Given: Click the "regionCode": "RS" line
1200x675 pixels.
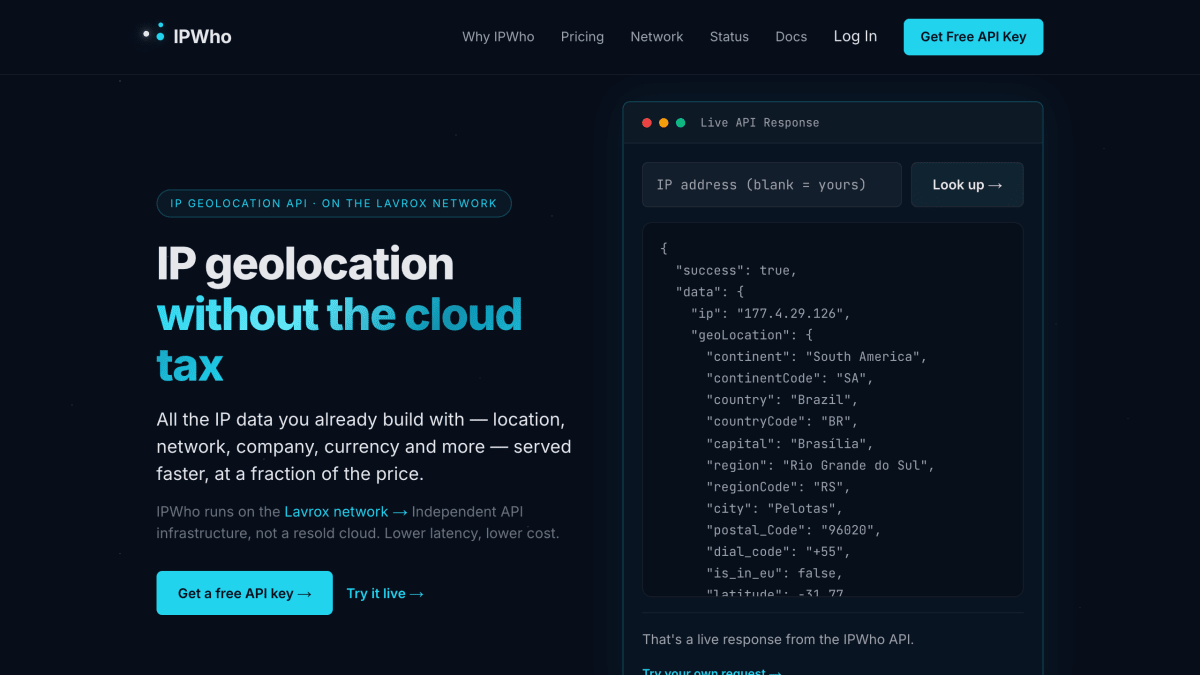Looking at the screenshot, I should pos(779,487).
